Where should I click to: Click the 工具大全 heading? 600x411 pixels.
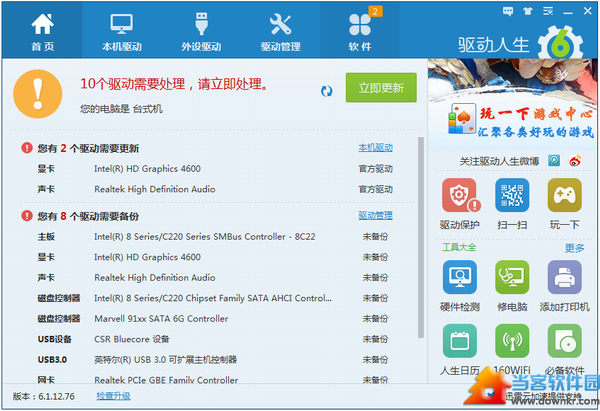459,247
